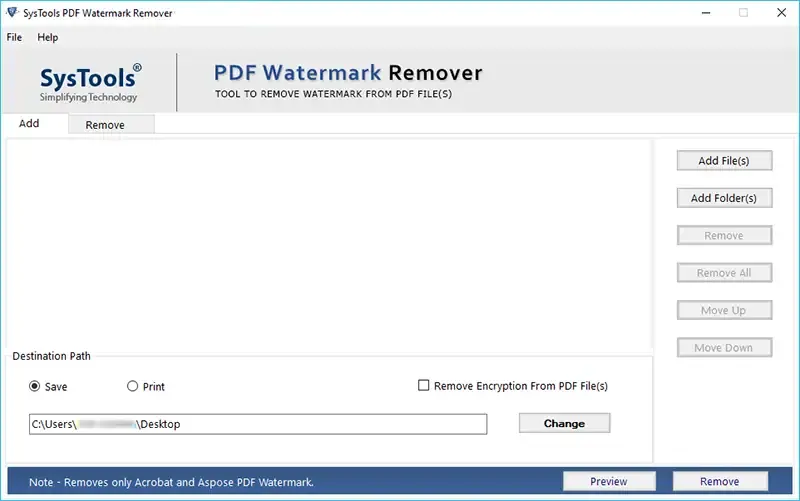This screenshot has height=501, width=800.
Task: Click the Move Up button
Action: pyautogui.click(x=724, y=310)
